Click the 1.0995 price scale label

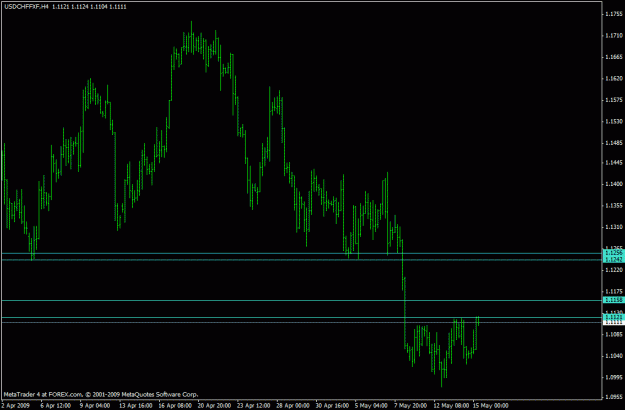(614, 377)
